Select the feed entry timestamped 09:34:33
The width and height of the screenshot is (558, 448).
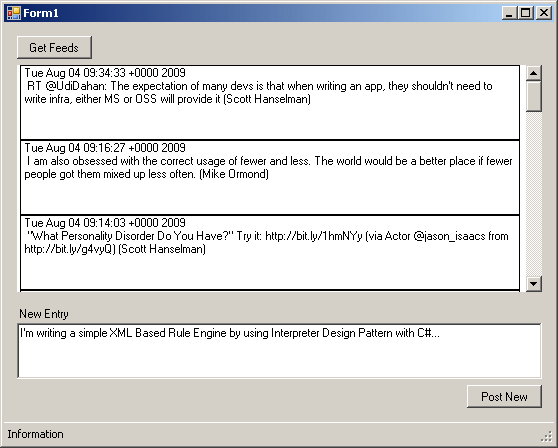tap(270, 102)
